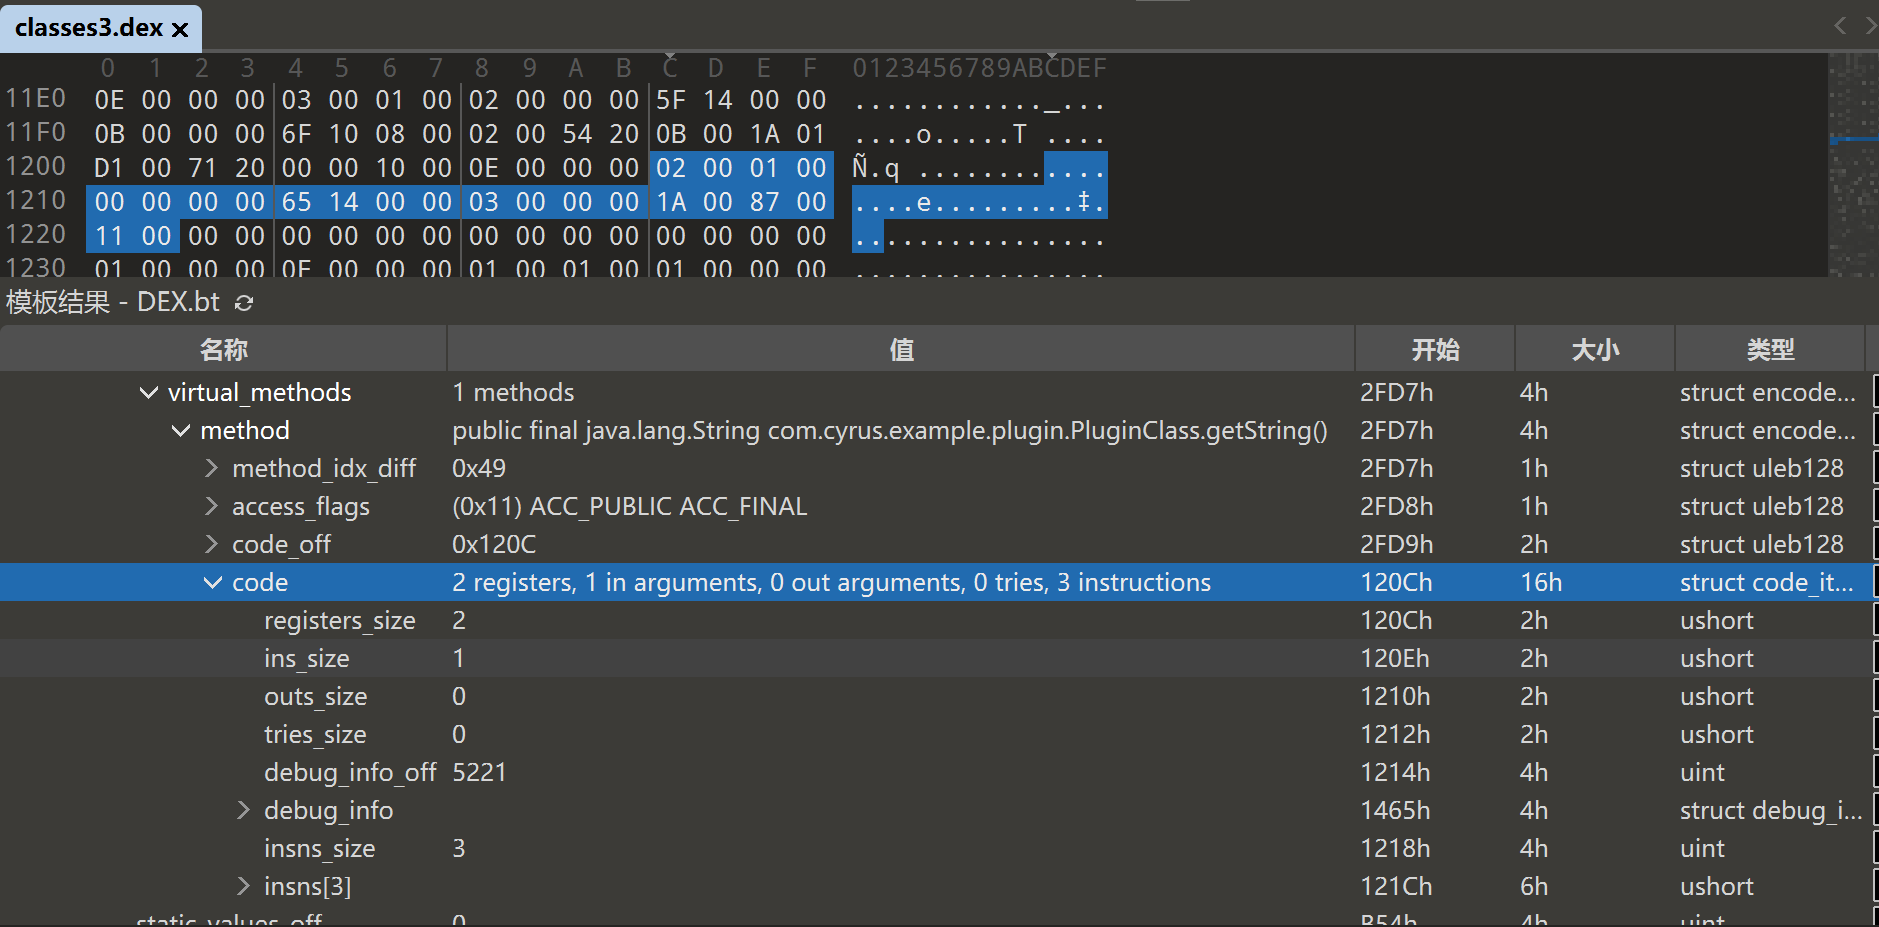Viewport: 1879px width, 927px height.
Task: Expand the code_off node
Action: point(211,544)
